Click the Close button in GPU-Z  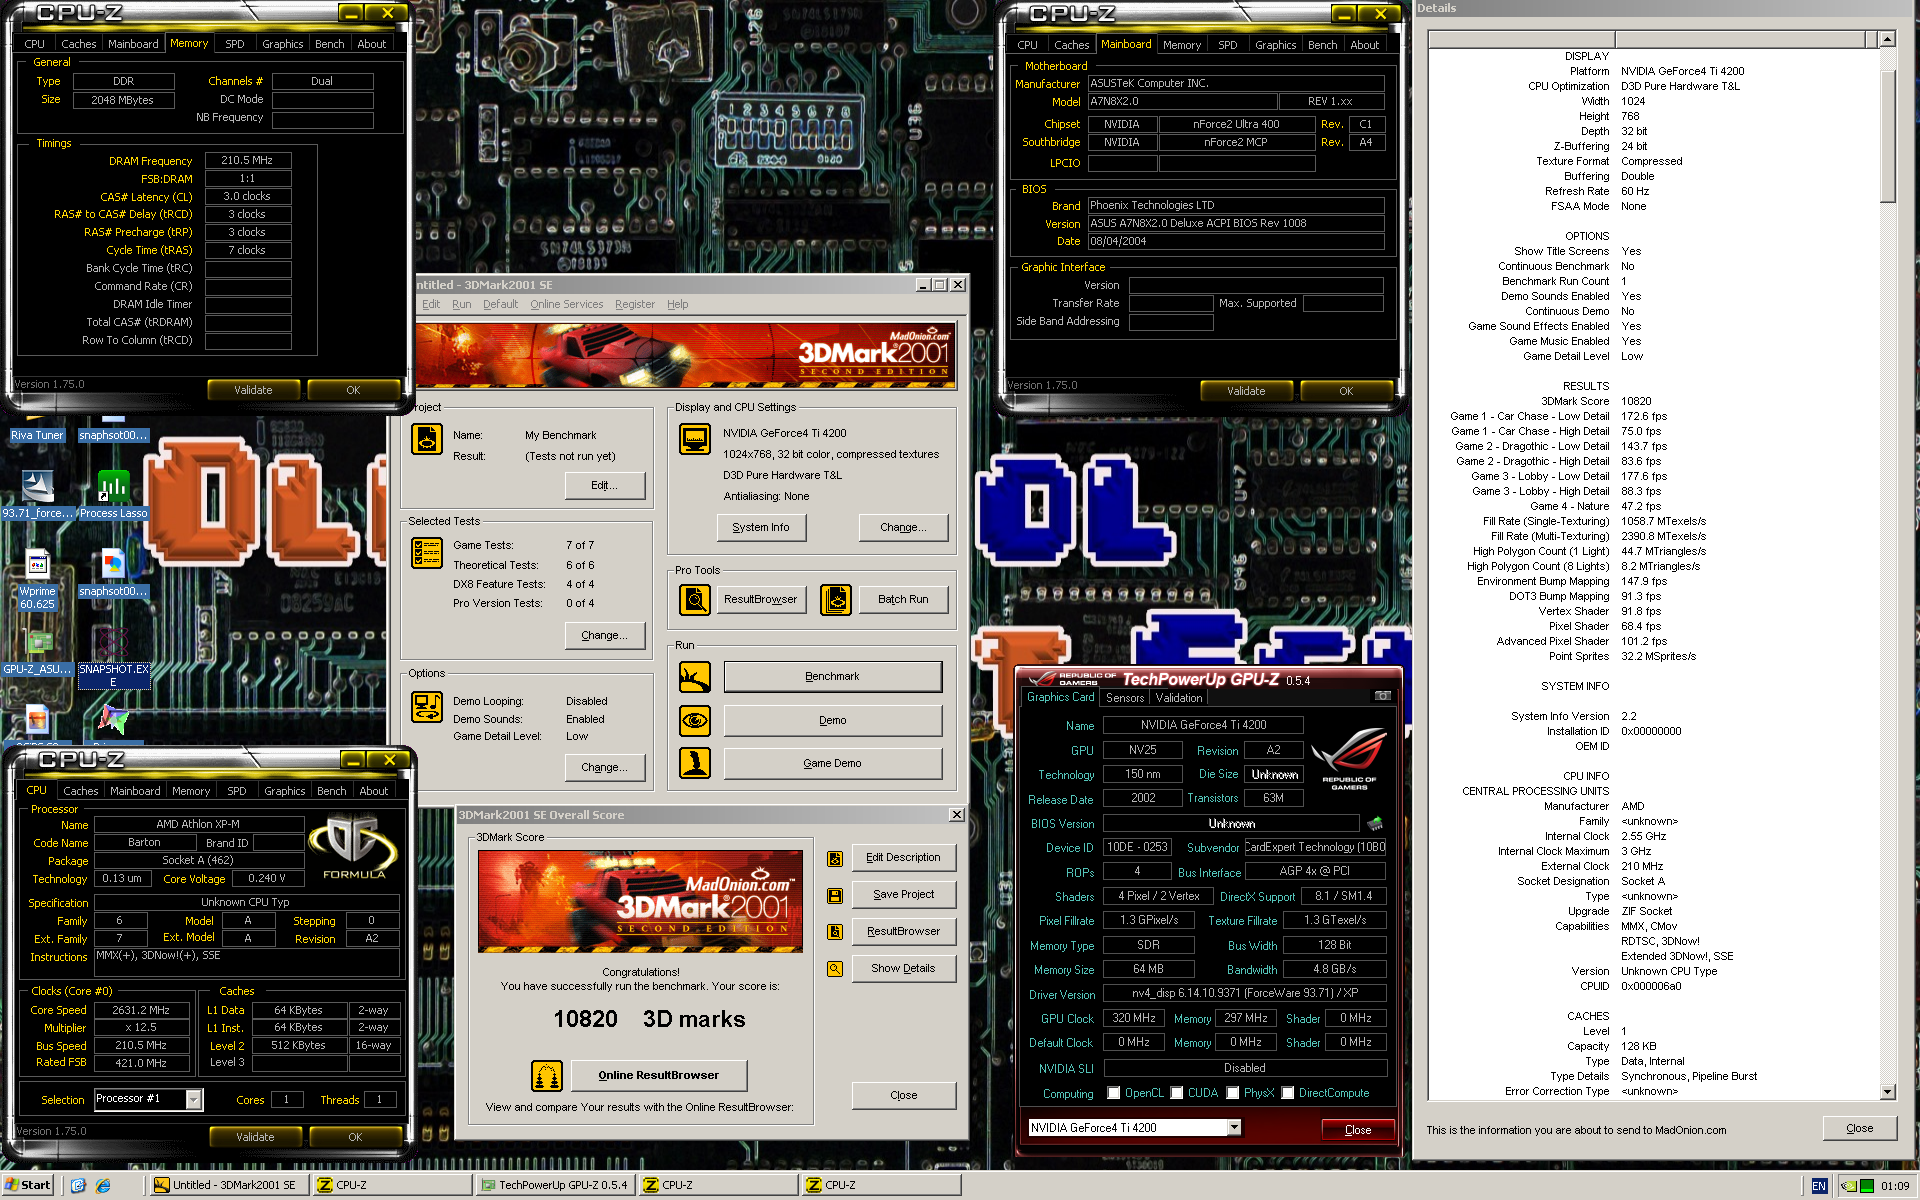click(x=1357, y=1130)
